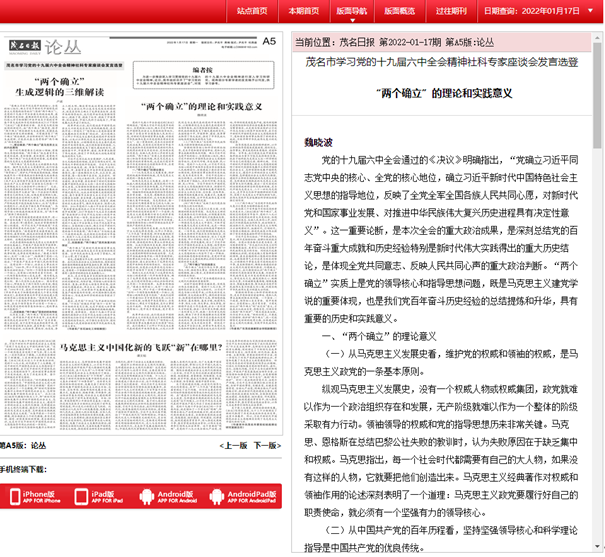Viewport: 605px width, 557px height.
Task: Click the scrollbar down arrow
Action: tap(597, 546)
